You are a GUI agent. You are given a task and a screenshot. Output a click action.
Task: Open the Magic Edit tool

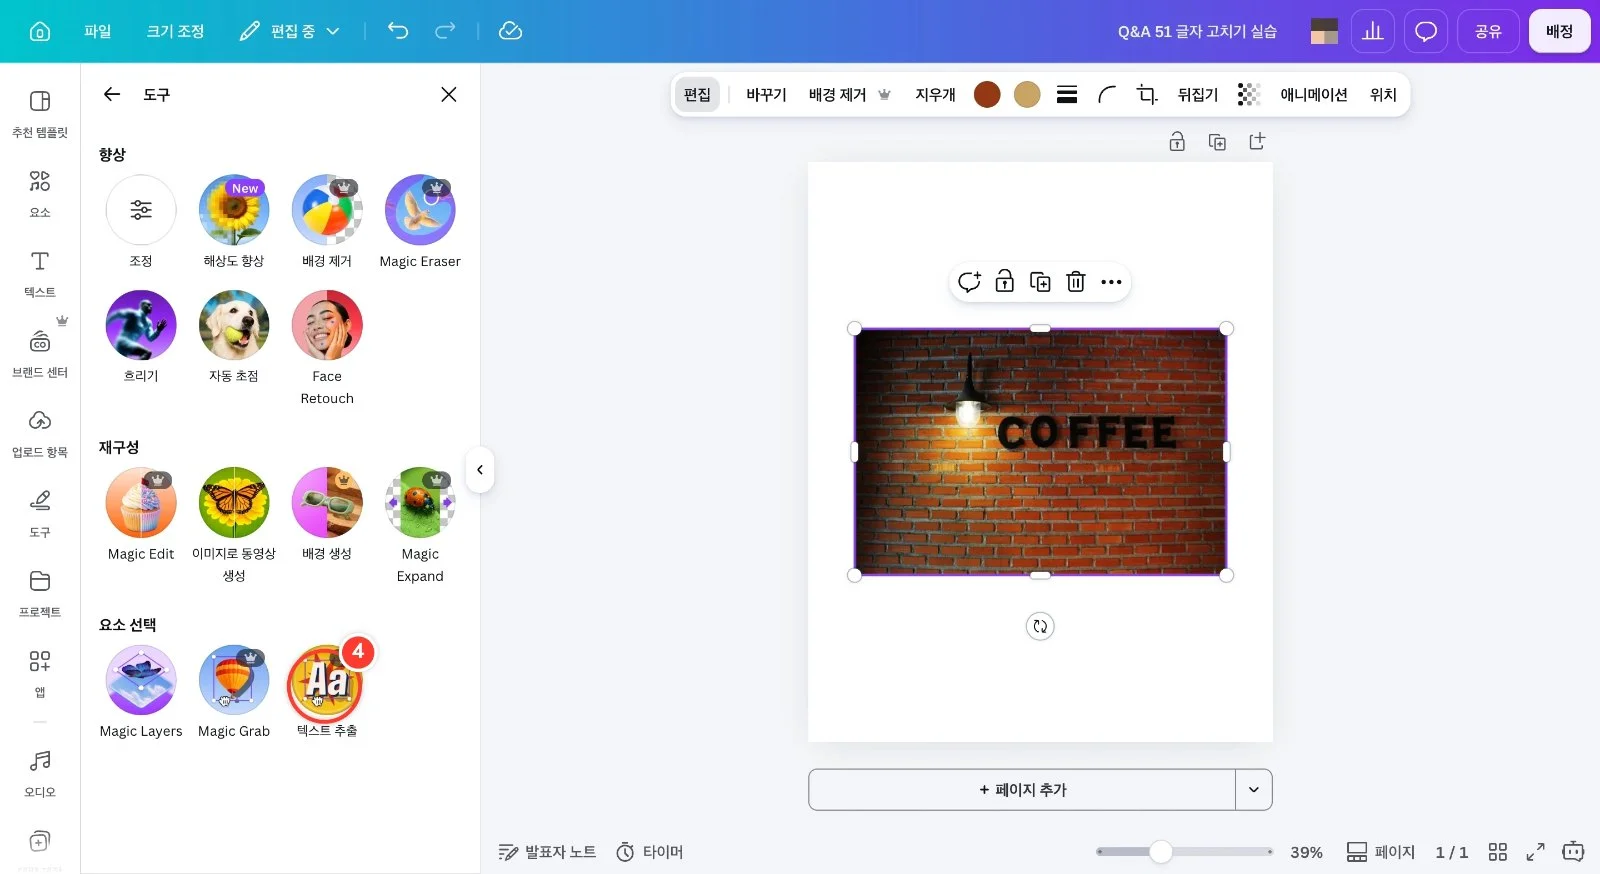click(x=141, y=502)
